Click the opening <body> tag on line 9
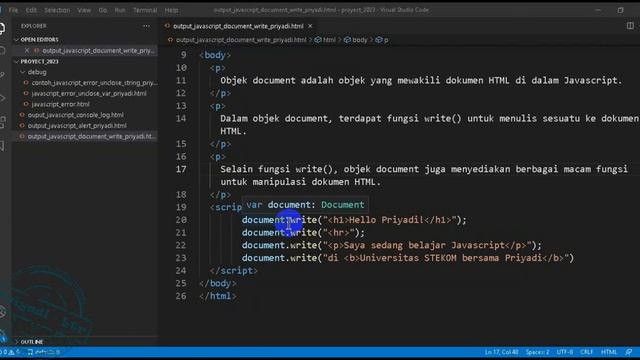 [215, 55]
